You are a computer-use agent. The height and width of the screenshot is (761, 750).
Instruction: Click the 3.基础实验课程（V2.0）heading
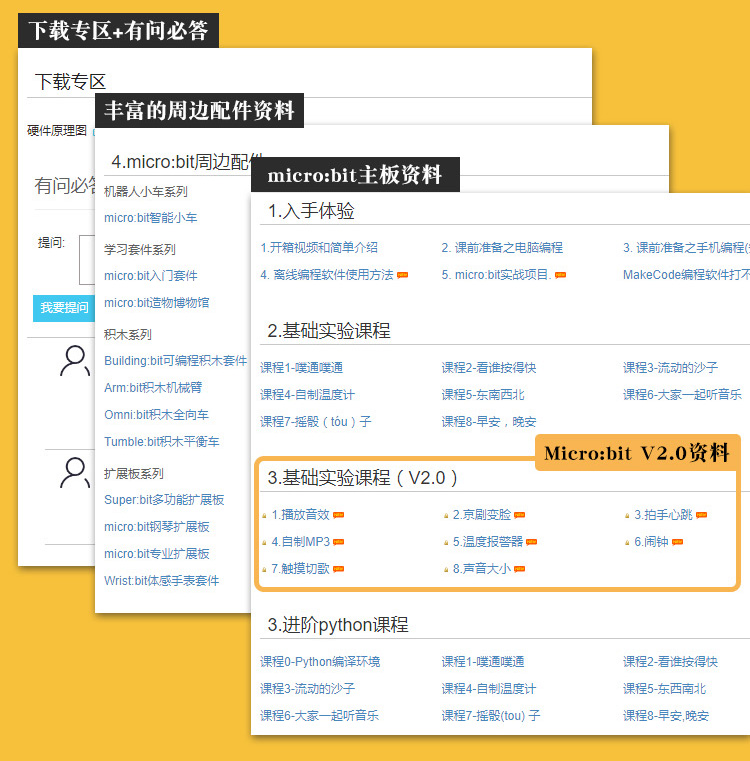pos(363,478)
